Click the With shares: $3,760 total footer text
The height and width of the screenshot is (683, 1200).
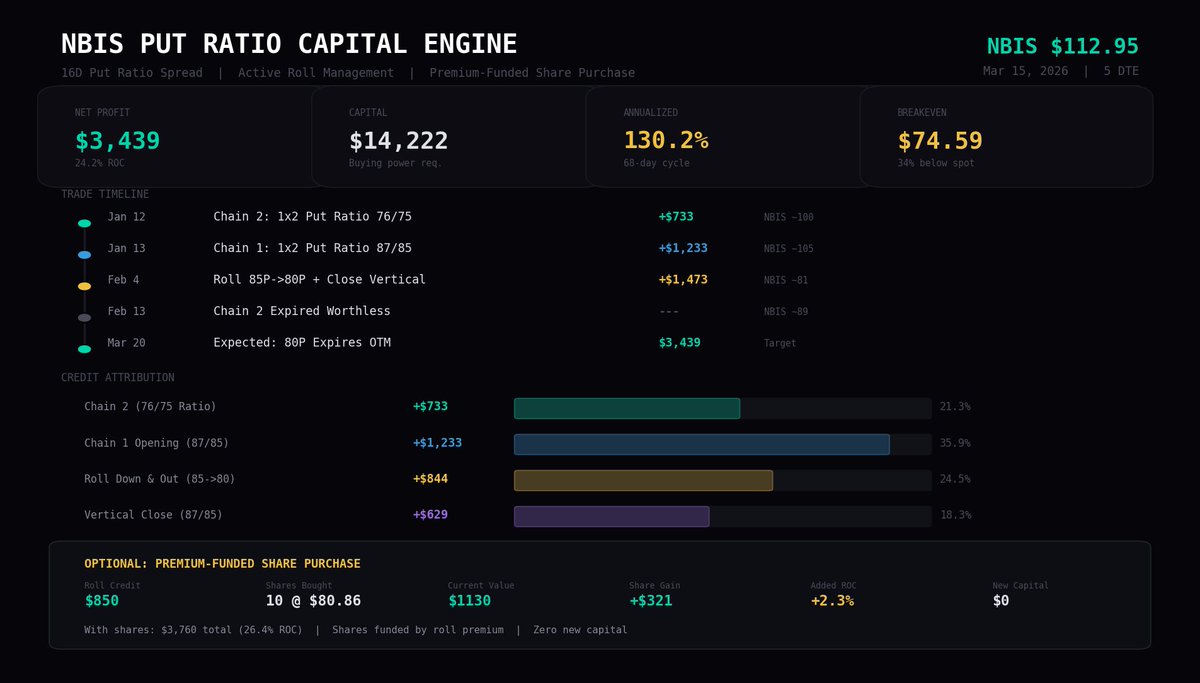193,630
